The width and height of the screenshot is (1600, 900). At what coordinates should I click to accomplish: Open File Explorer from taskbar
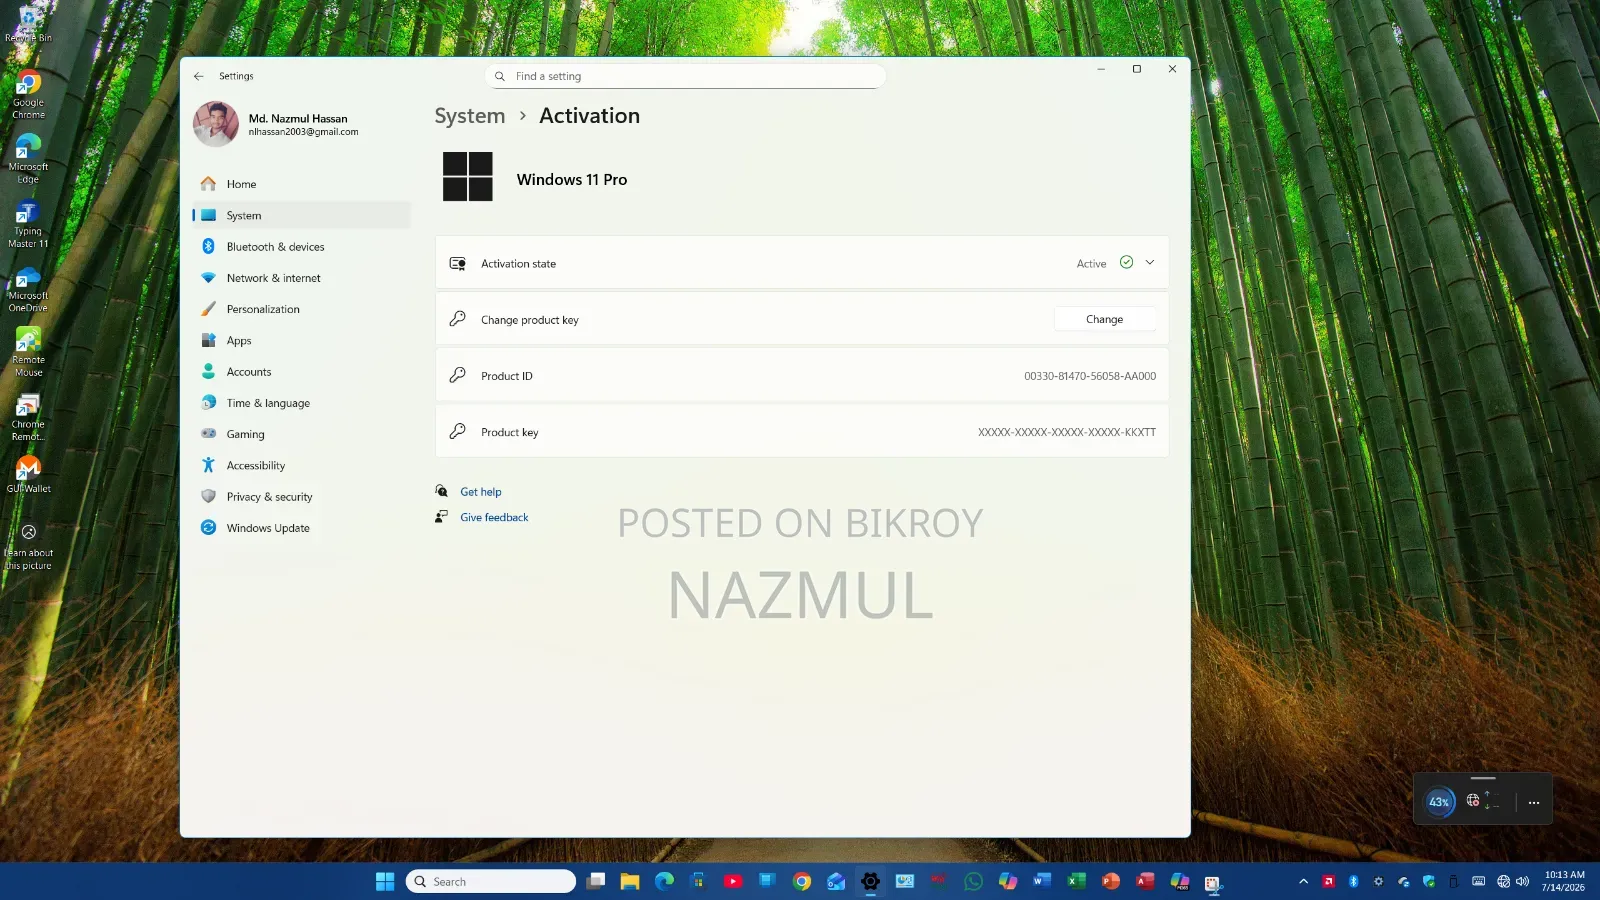pyautogui.click(x=630, y=881)
